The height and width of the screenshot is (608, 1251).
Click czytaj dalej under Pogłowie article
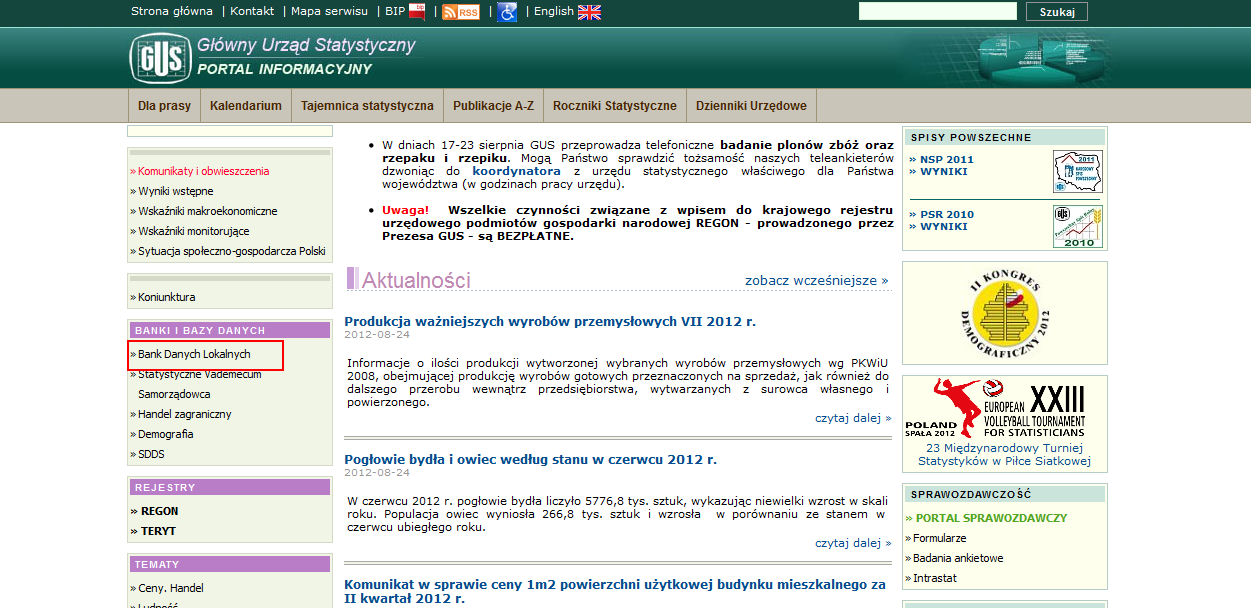pyautogui.click(x=853, y=542)
